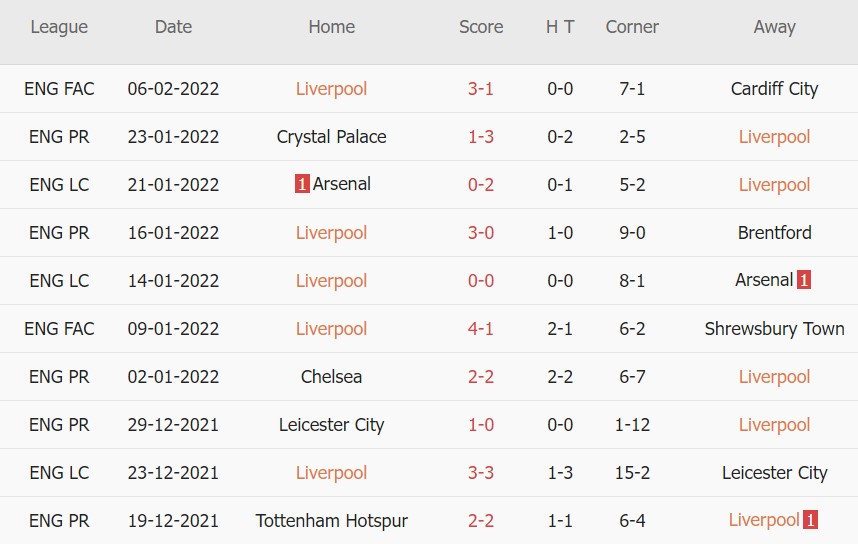Open the Crystal Palace team link
This screenshot has height=544, width=858.
pos(331,137)
